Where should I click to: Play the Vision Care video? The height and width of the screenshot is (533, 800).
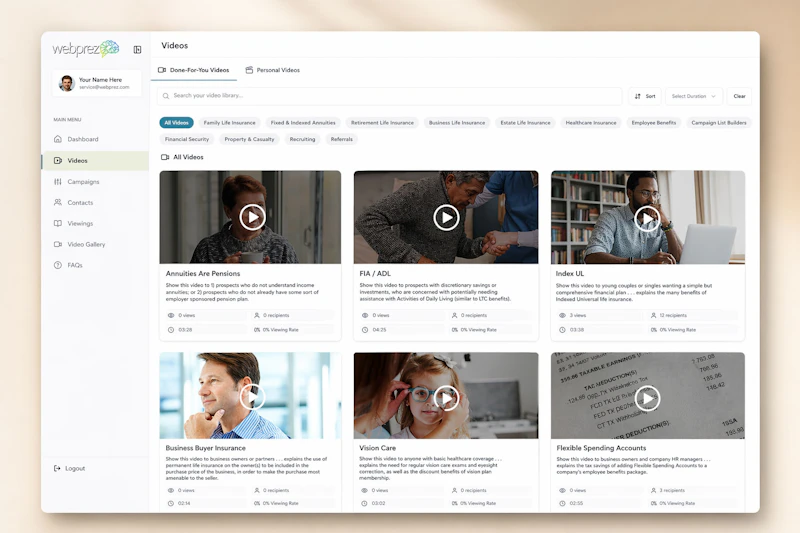[x=446, y=398]
